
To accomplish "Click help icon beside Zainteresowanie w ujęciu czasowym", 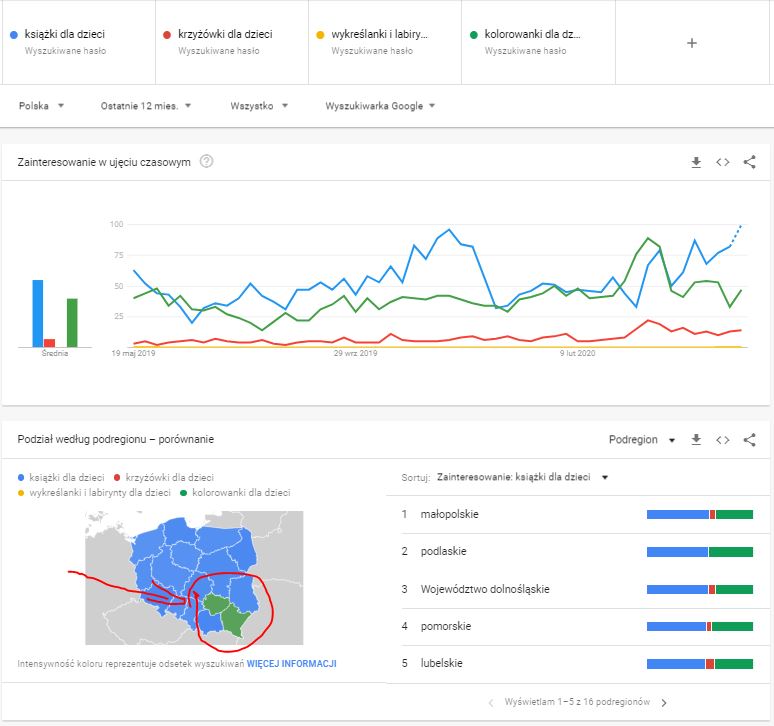I will [207, 161].
